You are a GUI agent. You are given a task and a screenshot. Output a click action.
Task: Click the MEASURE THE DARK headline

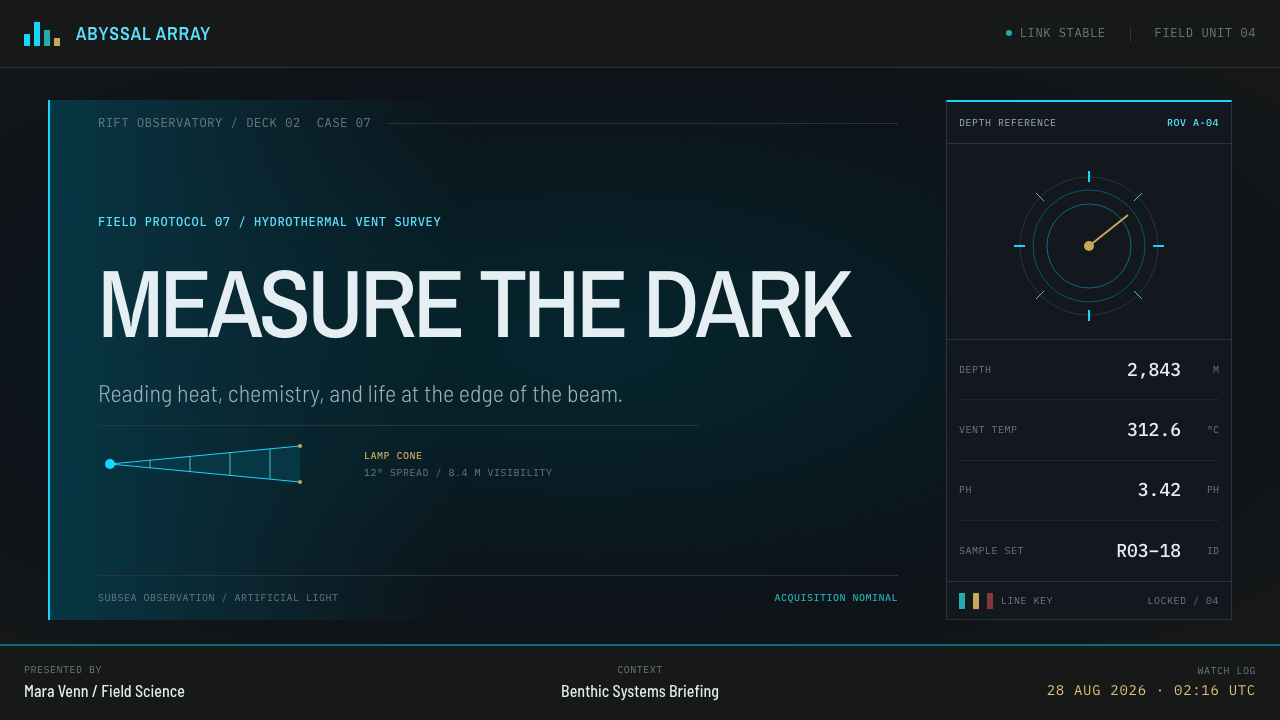pyautogui.click(x=474, y=305)
